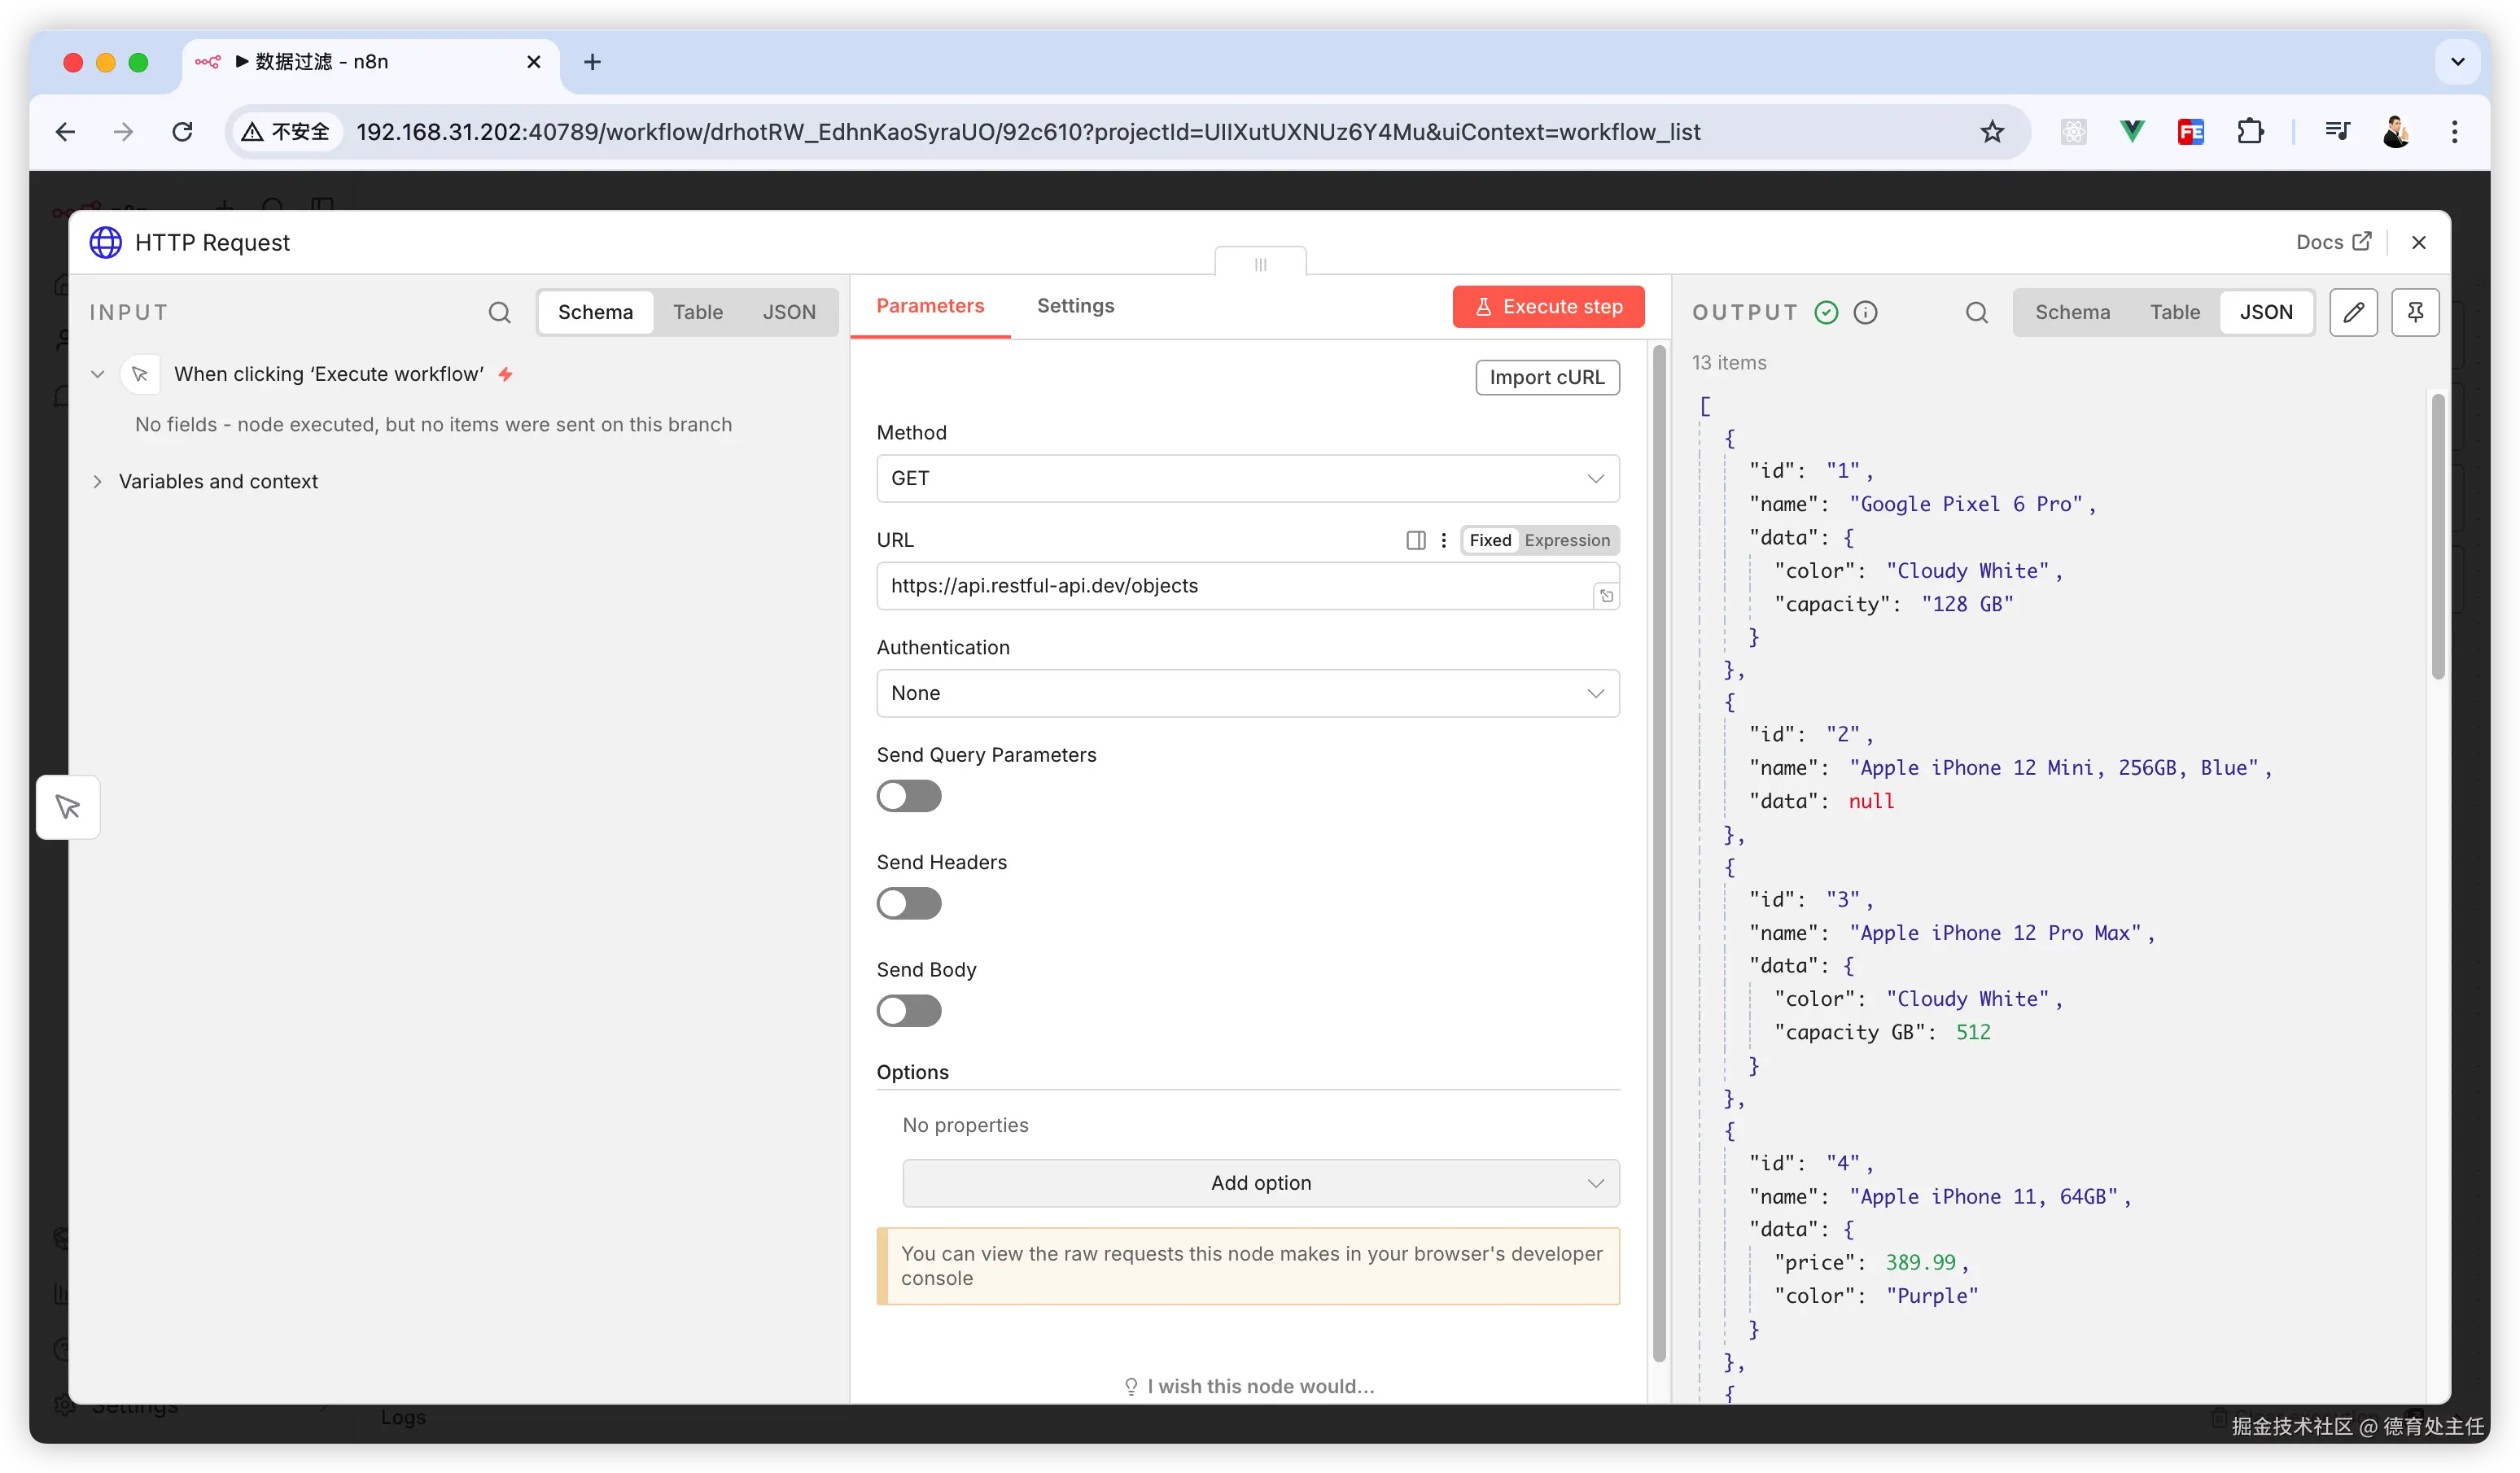Turn on Send Headers switch

click(x=908, y=903)
